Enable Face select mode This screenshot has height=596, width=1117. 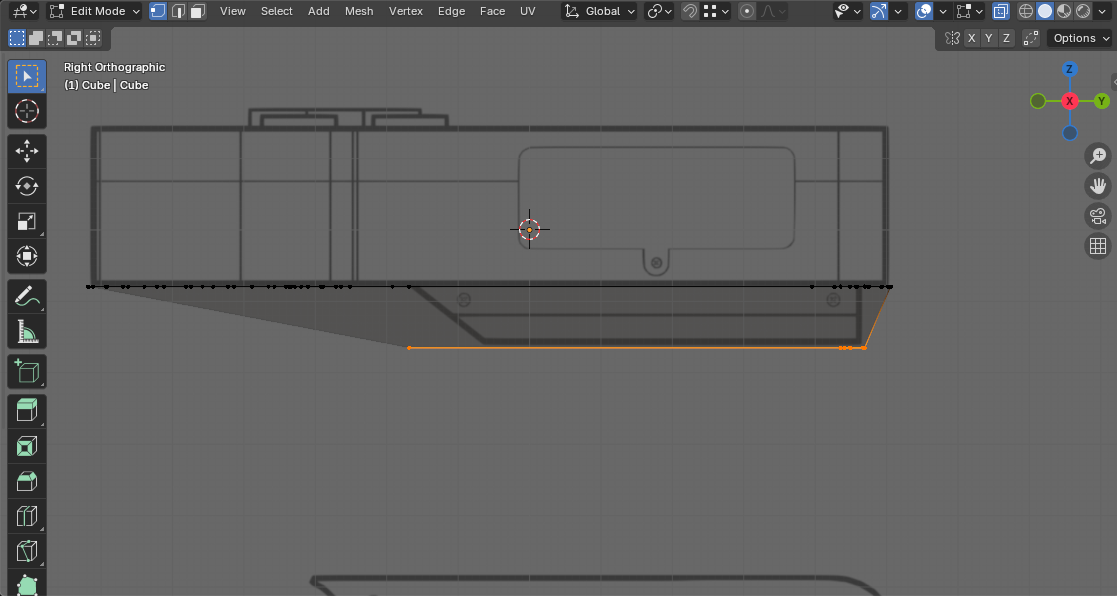click(x=198, y=11)
